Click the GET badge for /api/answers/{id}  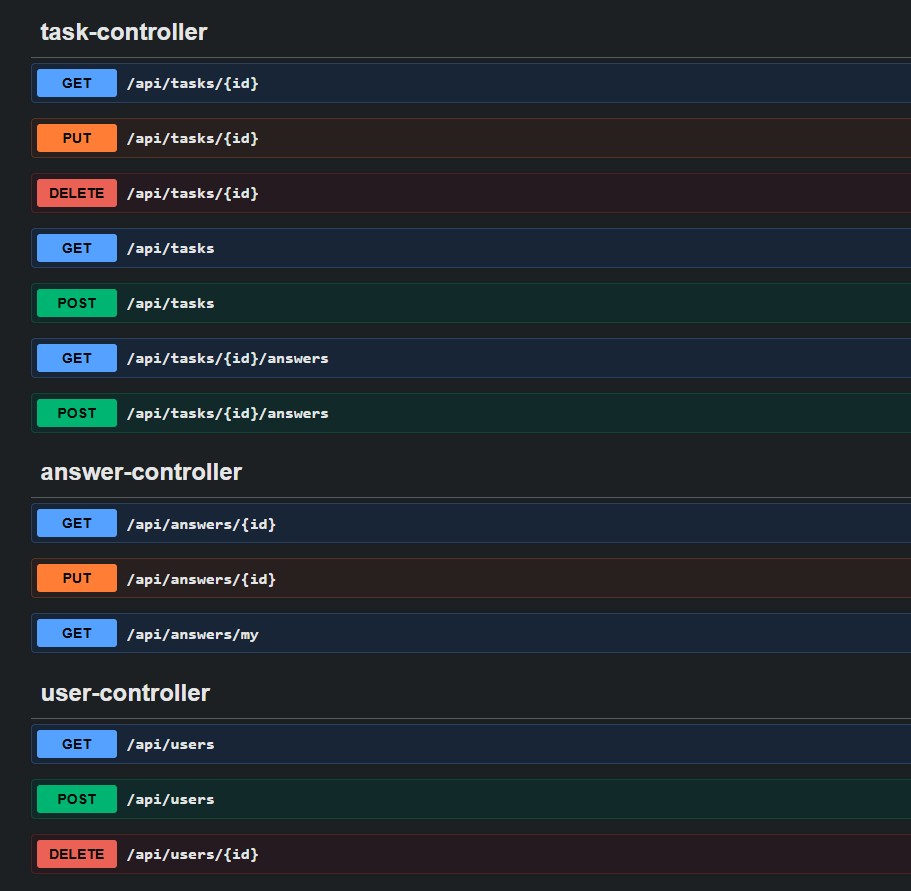pyautogui.click(x=77, y=523)
